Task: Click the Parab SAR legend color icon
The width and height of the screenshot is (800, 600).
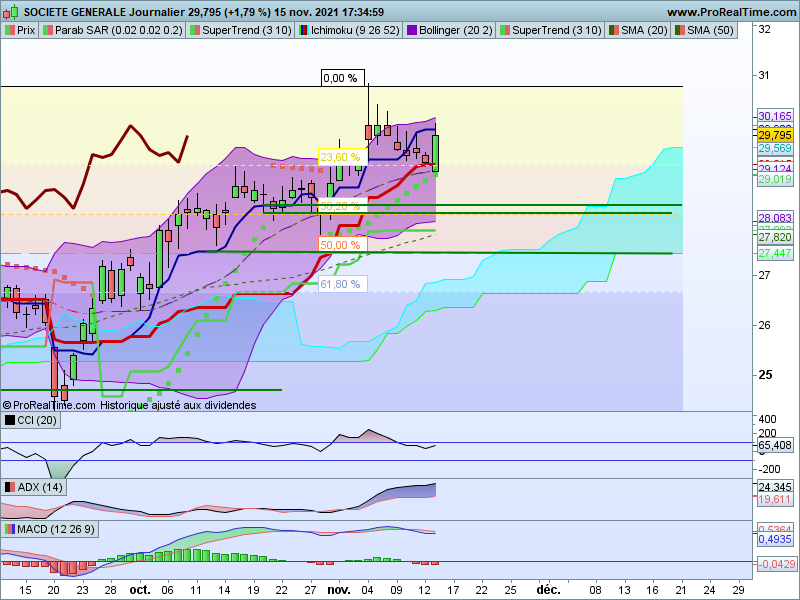Action: click(48, 30)
